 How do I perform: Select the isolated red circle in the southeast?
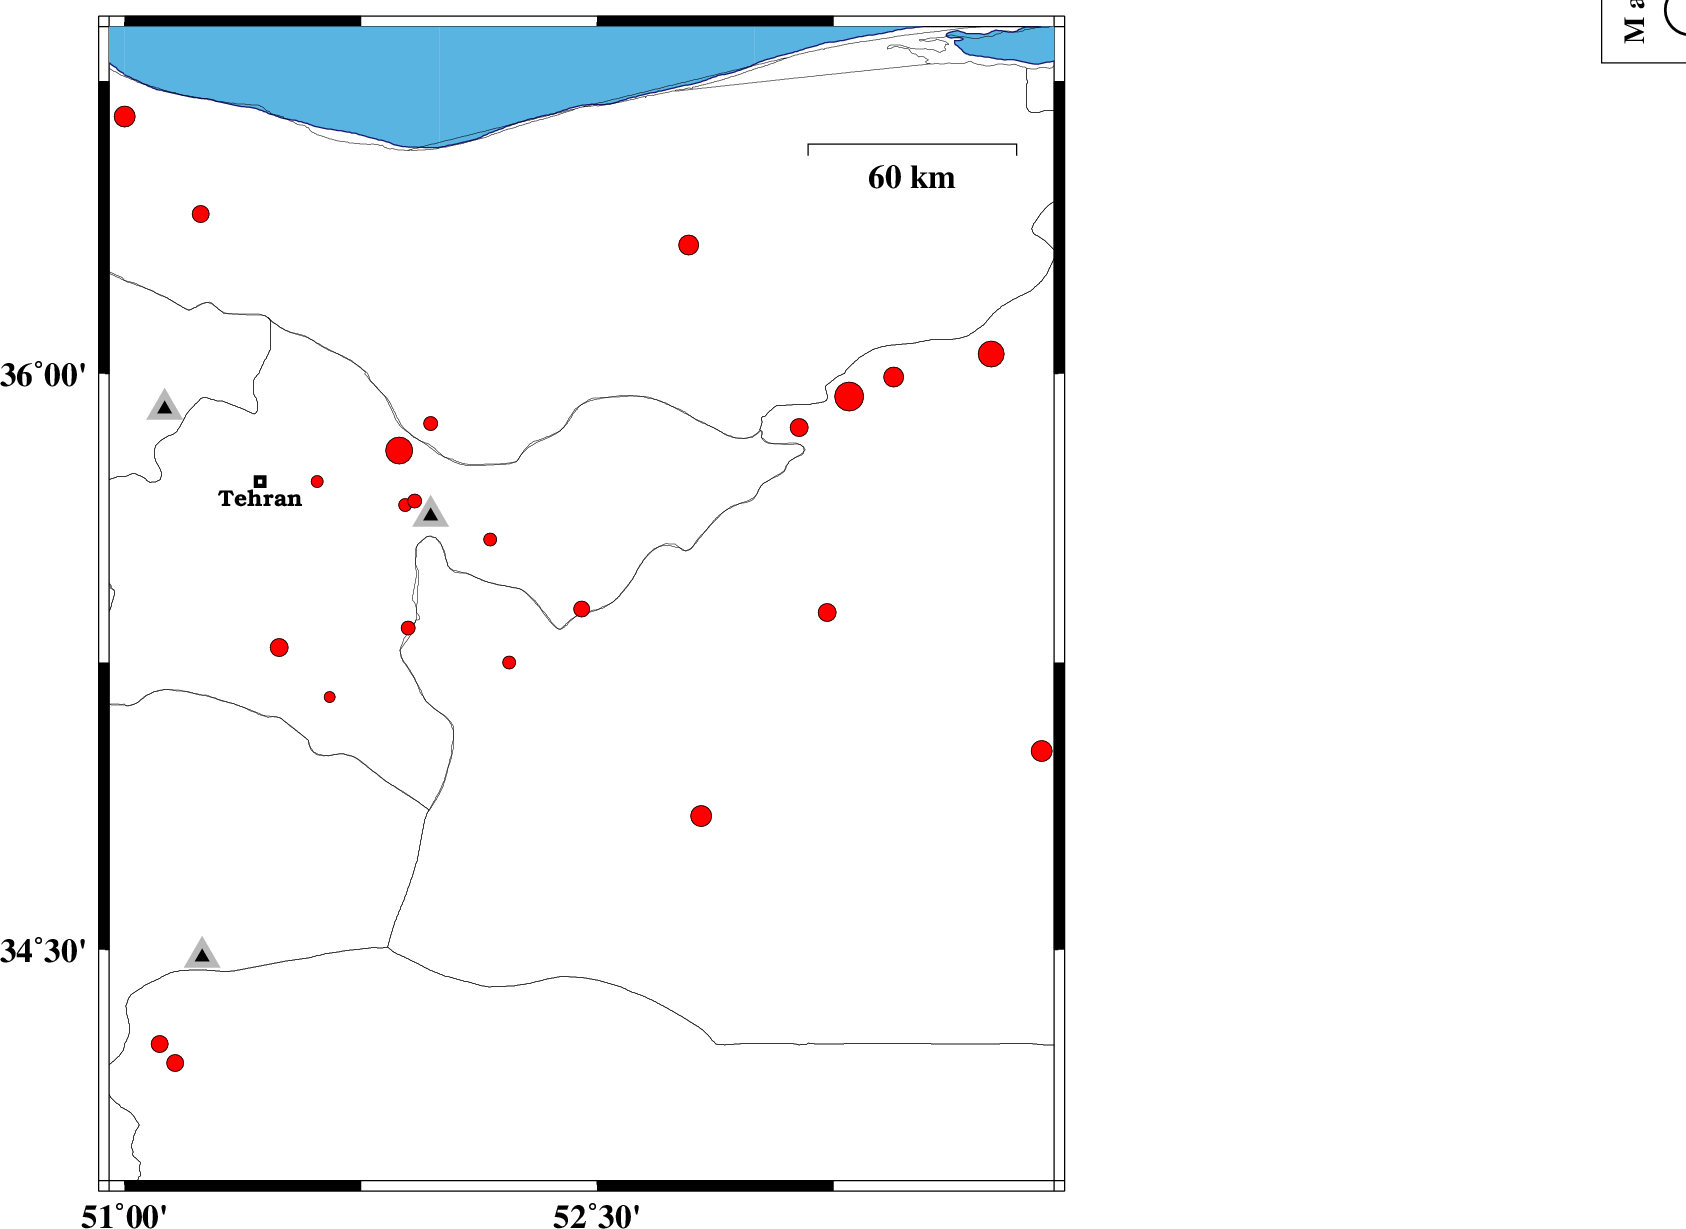(701, 816)
